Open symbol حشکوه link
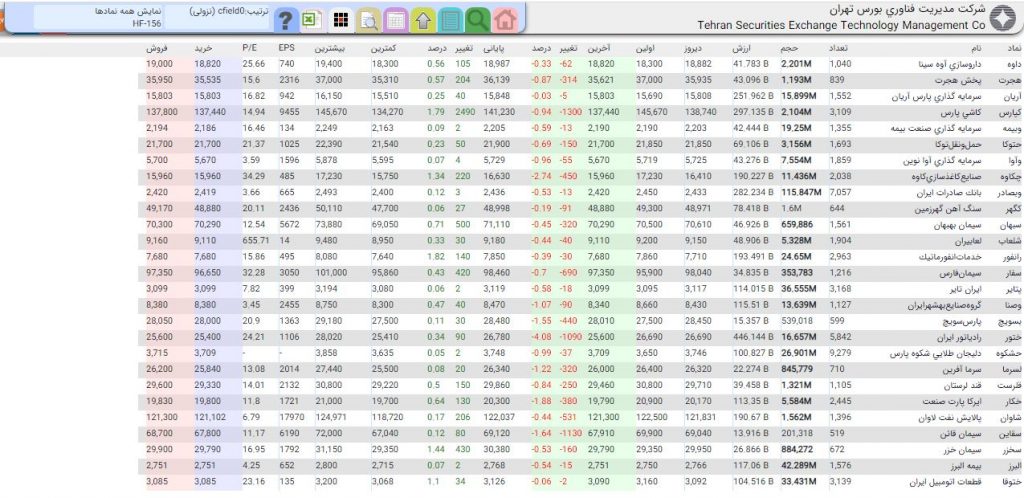This screenshot has height=498, width=1024. click(x=1008, y=354)
